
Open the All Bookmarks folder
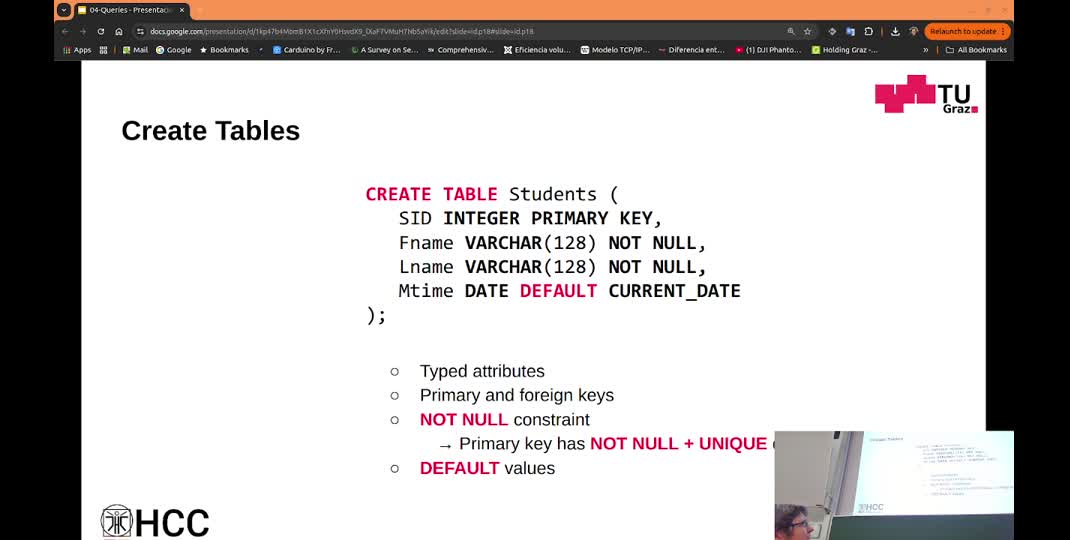pyautogui.click(x=976, y=50)
